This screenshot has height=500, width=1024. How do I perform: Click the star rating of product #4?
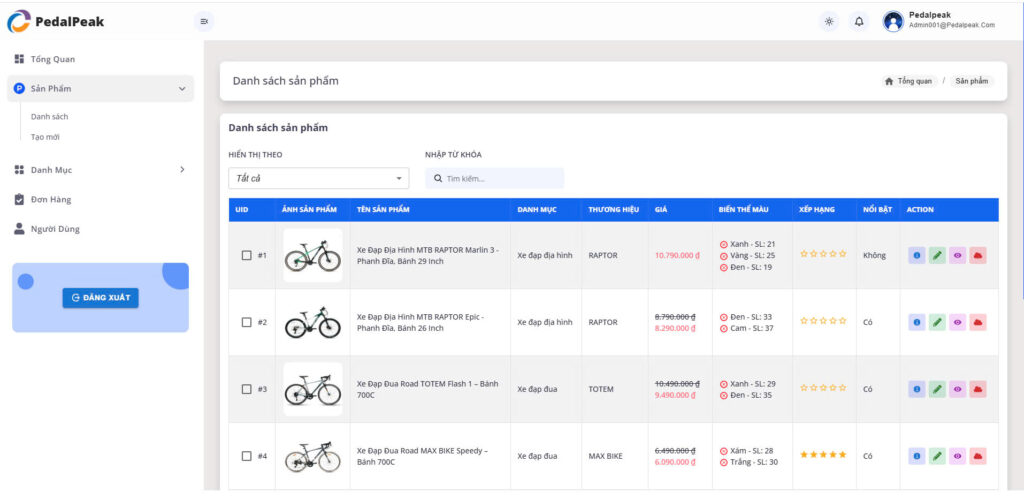823,454
